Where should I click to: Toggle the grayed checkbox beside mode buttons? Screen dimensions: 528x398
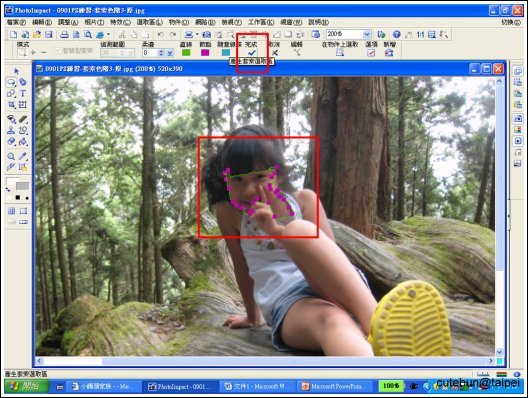tap(58, 51)
